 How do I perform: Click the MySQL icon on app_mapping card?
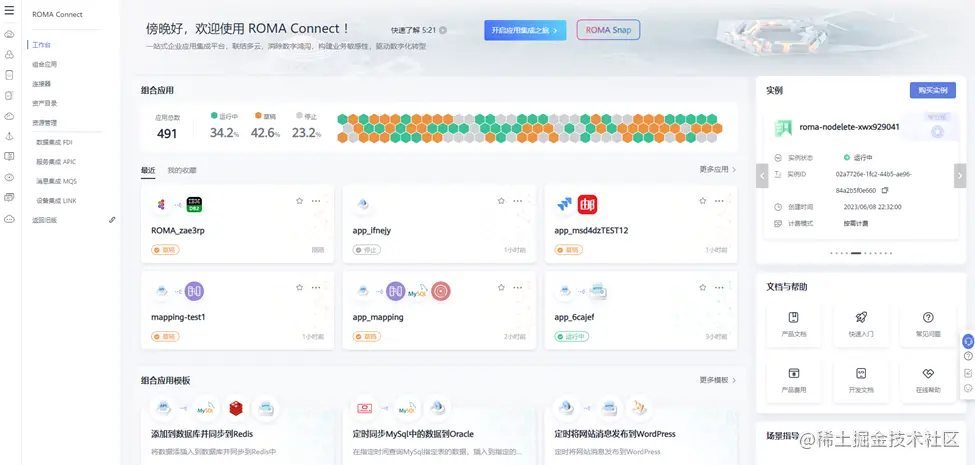pos(417,292)
